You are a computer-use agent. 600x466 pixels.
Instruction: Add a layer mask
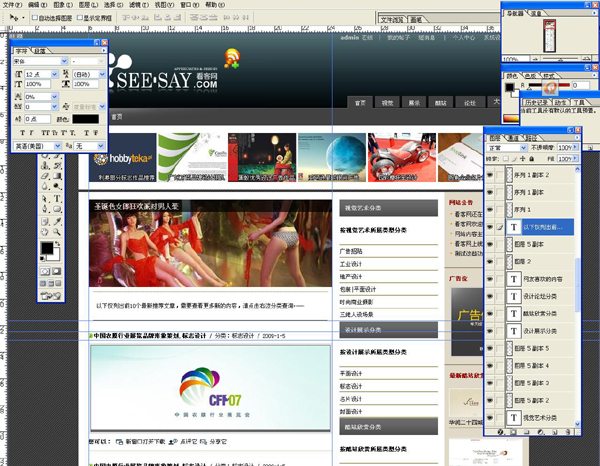pos(513,432)
